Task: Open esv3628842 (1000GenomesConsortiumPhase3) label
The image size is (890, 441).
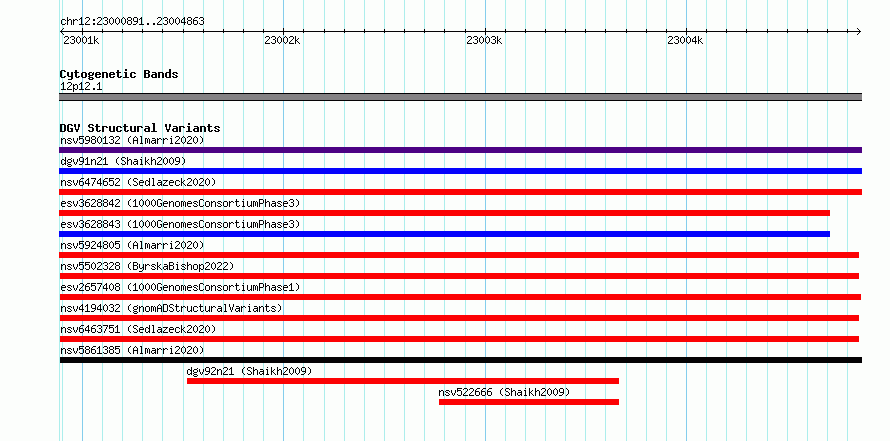Action: 180,203
